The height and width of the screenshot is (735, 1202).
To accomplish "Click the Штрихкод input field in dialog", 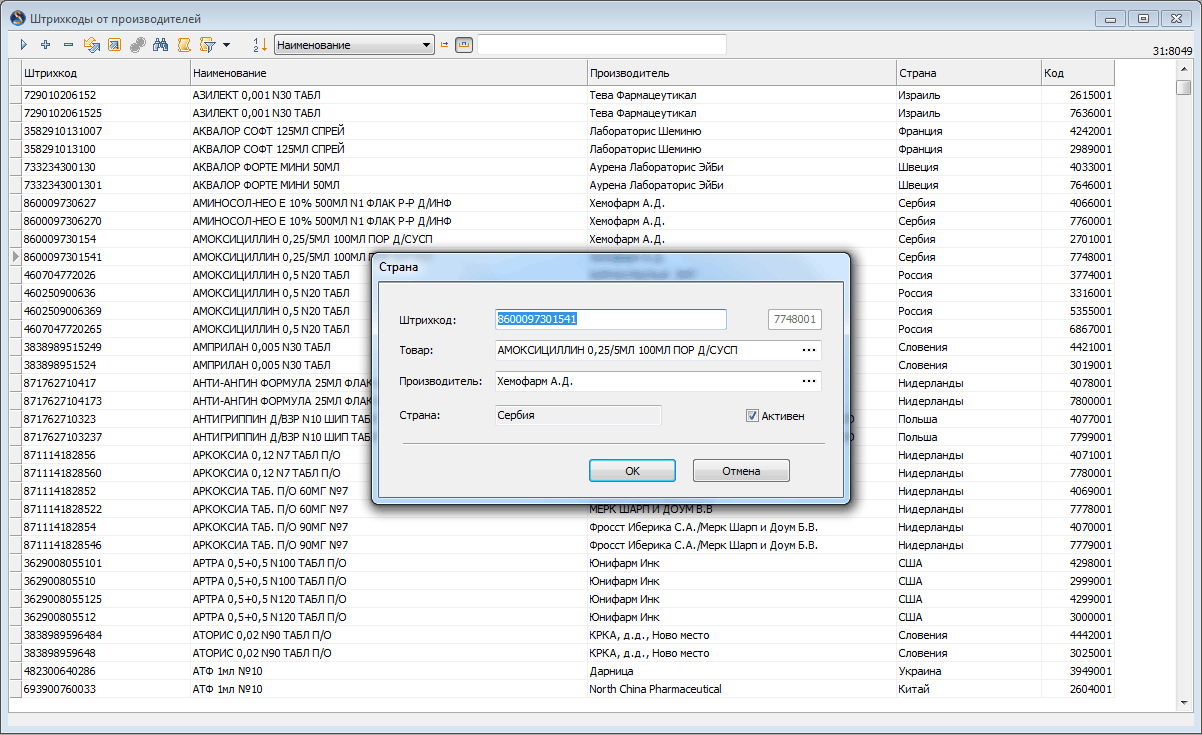I will tap(610, 319).
